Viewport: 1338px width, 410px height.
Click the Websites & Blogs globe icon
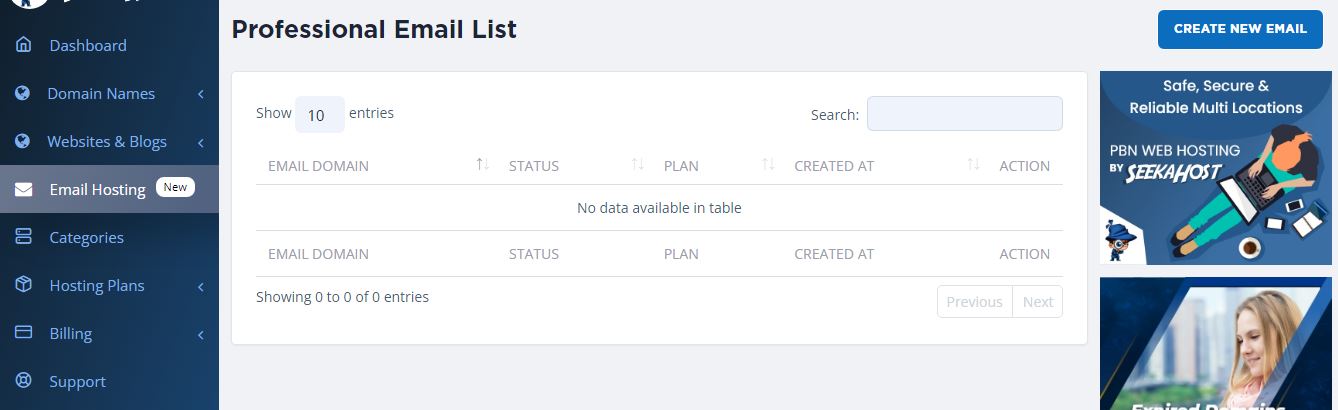(24, 141)
